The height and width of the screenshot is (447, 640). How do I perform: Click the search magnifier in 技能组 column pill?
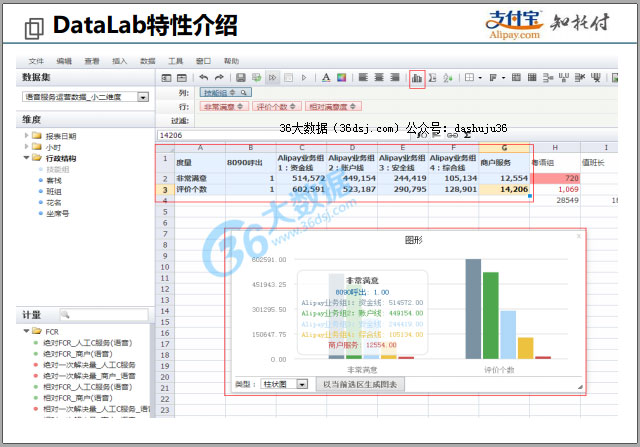pyautogui.click(x=244, y=93)
